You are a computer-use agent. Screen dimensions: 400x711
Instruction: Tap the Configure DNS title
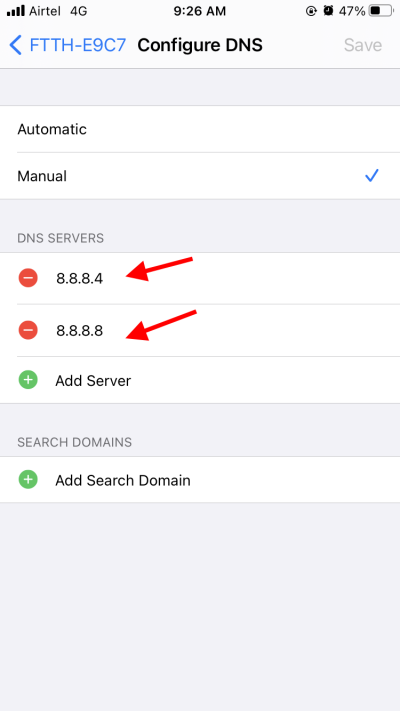(200, 45)
